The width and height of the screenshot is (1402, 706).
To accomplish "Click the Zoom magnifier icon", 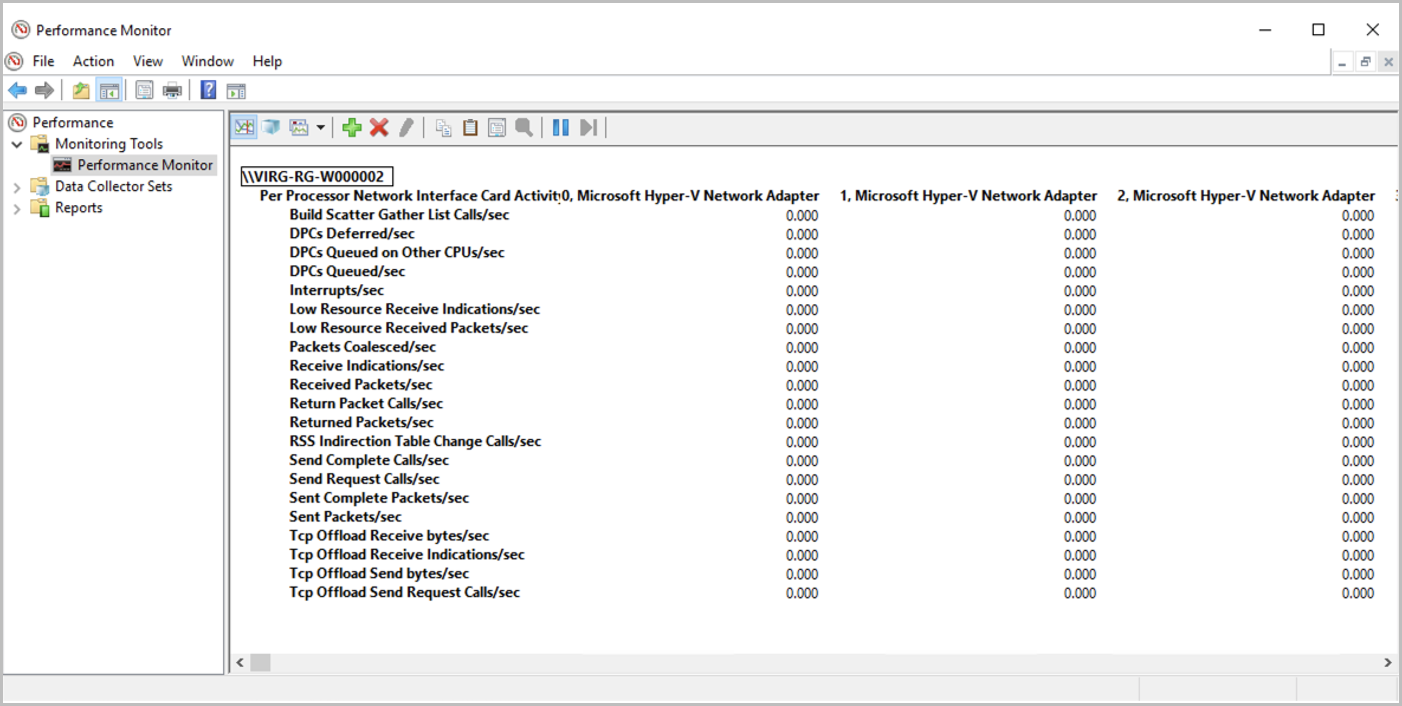I will tap(524, 127).
